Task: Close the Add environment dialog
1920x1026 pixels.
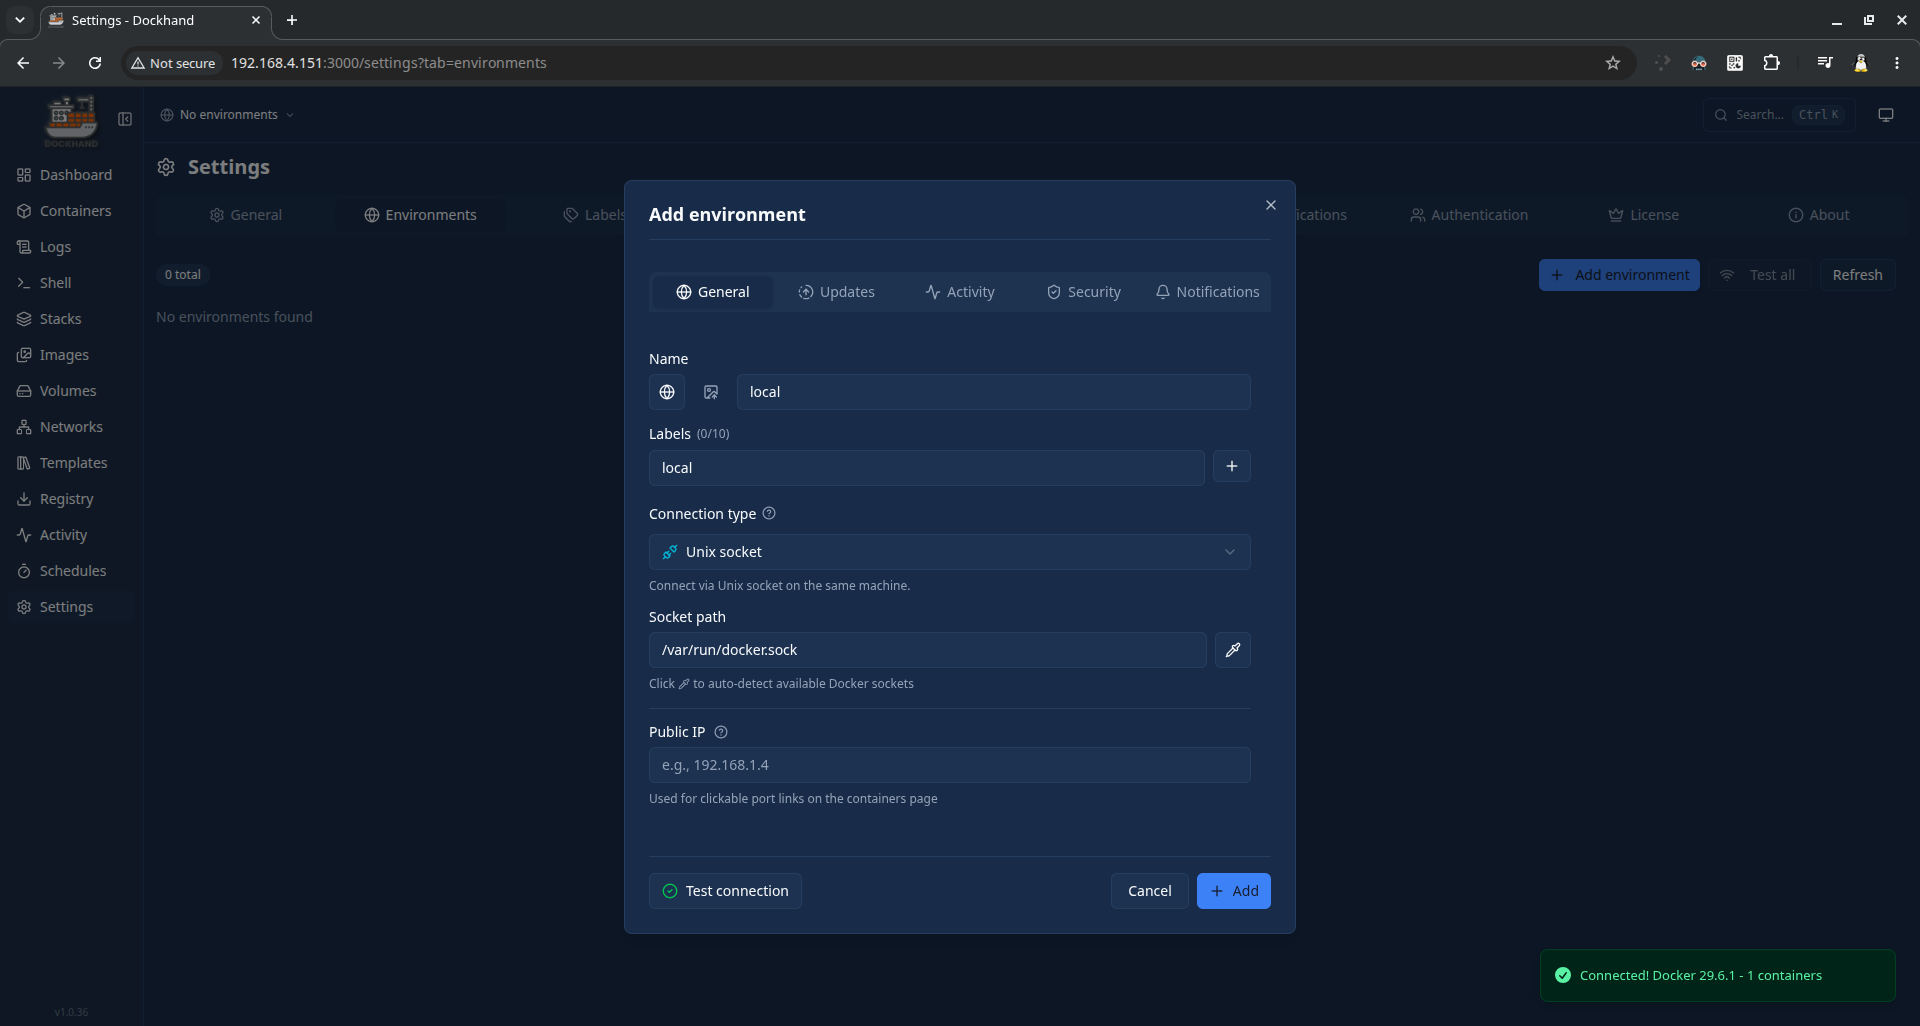Action: 1271,205
